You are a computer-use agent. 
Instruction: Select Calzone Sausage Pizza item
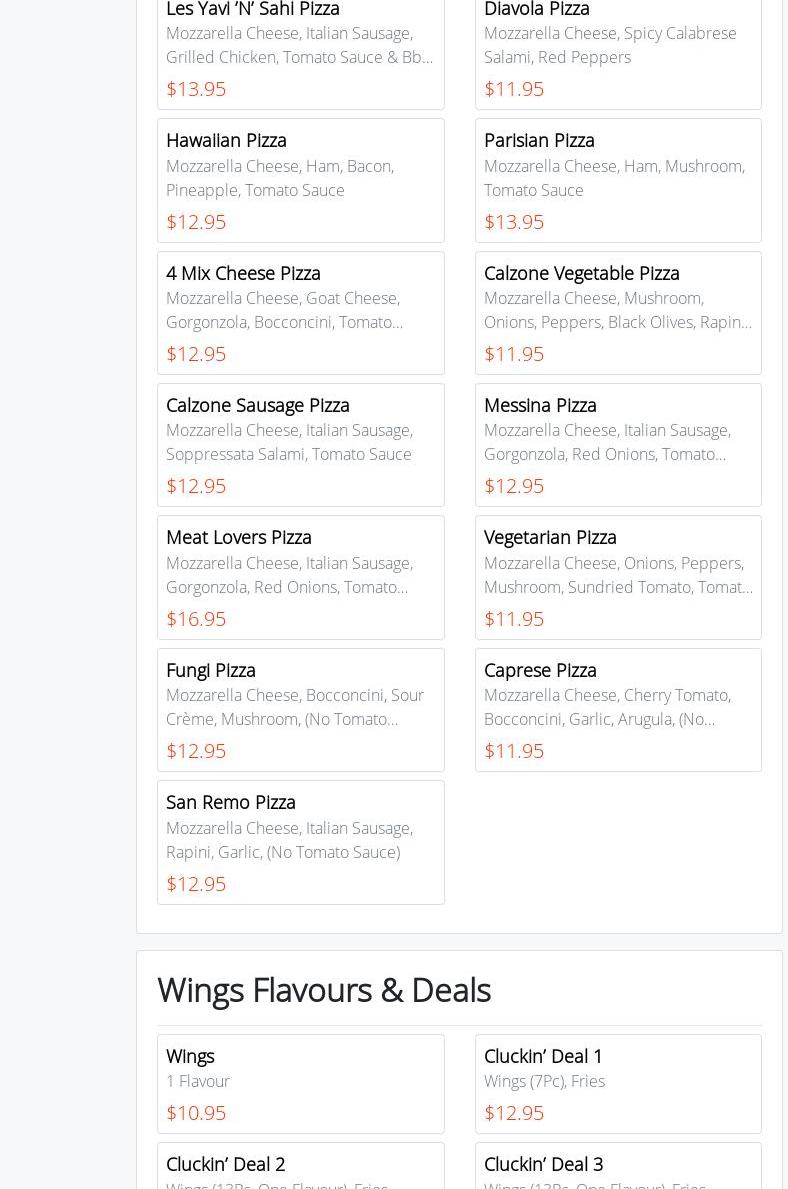(300, 444)
